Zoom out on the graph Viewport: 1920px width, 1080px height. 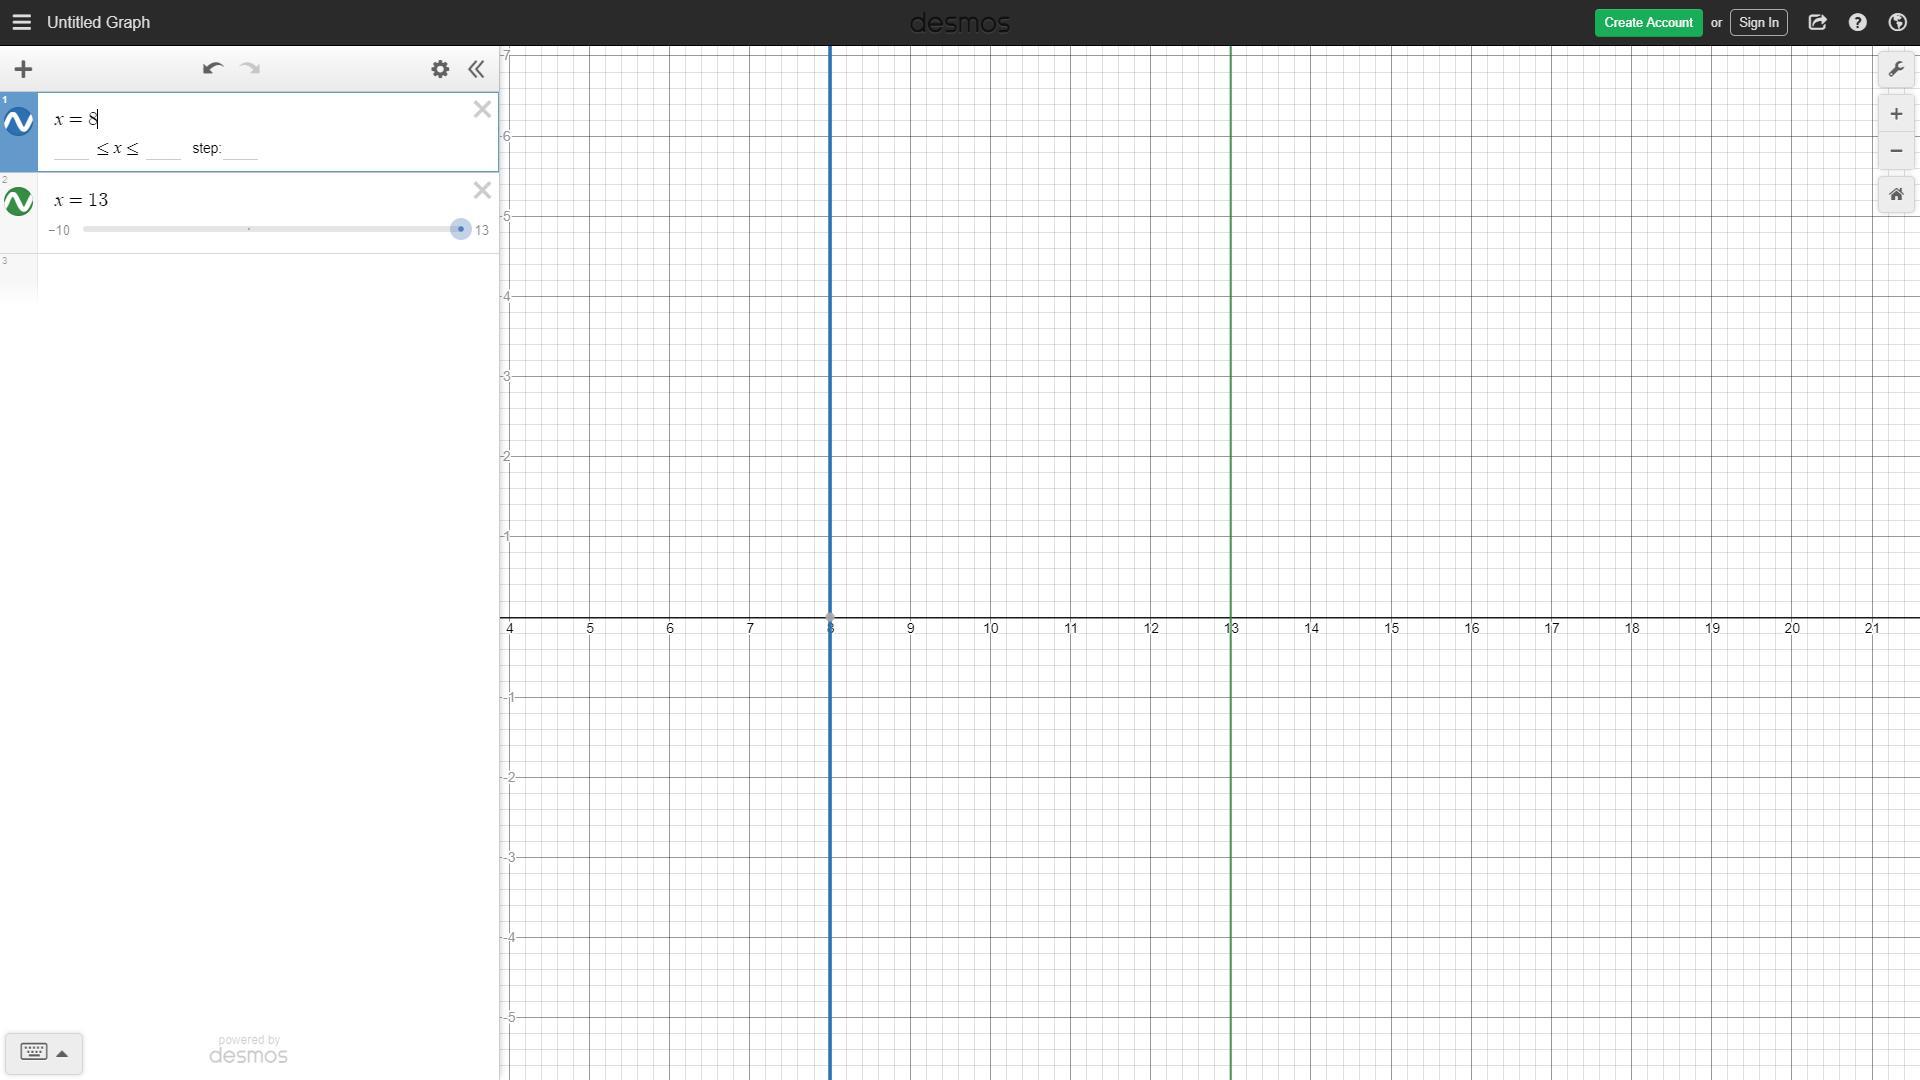(x=1896, y=151)
